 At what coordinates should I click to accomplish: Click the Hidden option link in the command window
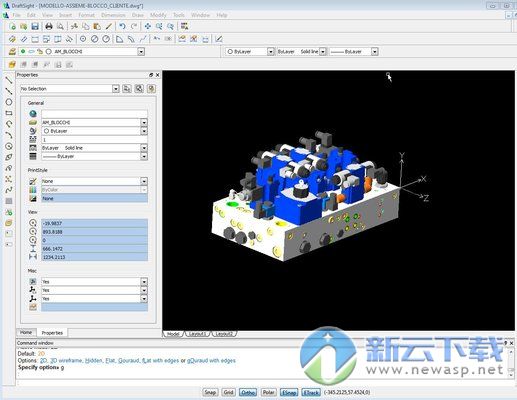[x=94, y=361]
